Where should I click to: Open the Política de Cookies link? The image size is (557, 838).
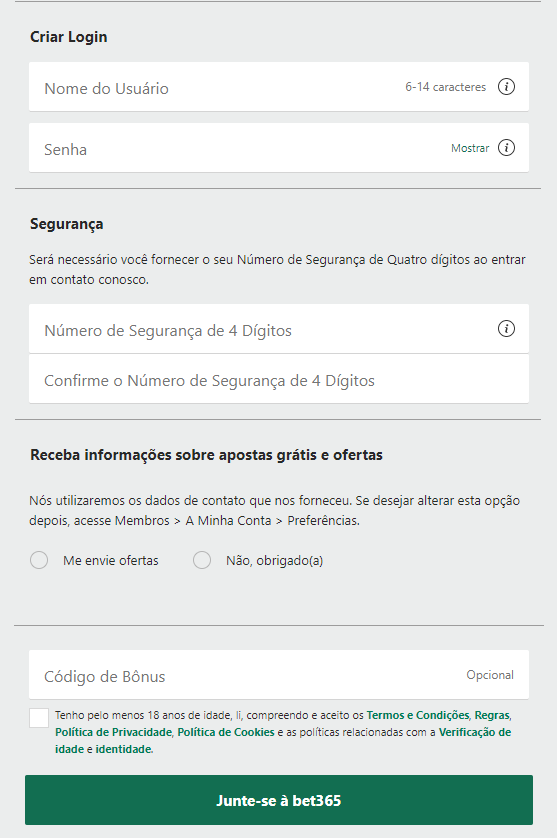click(226, 732)
